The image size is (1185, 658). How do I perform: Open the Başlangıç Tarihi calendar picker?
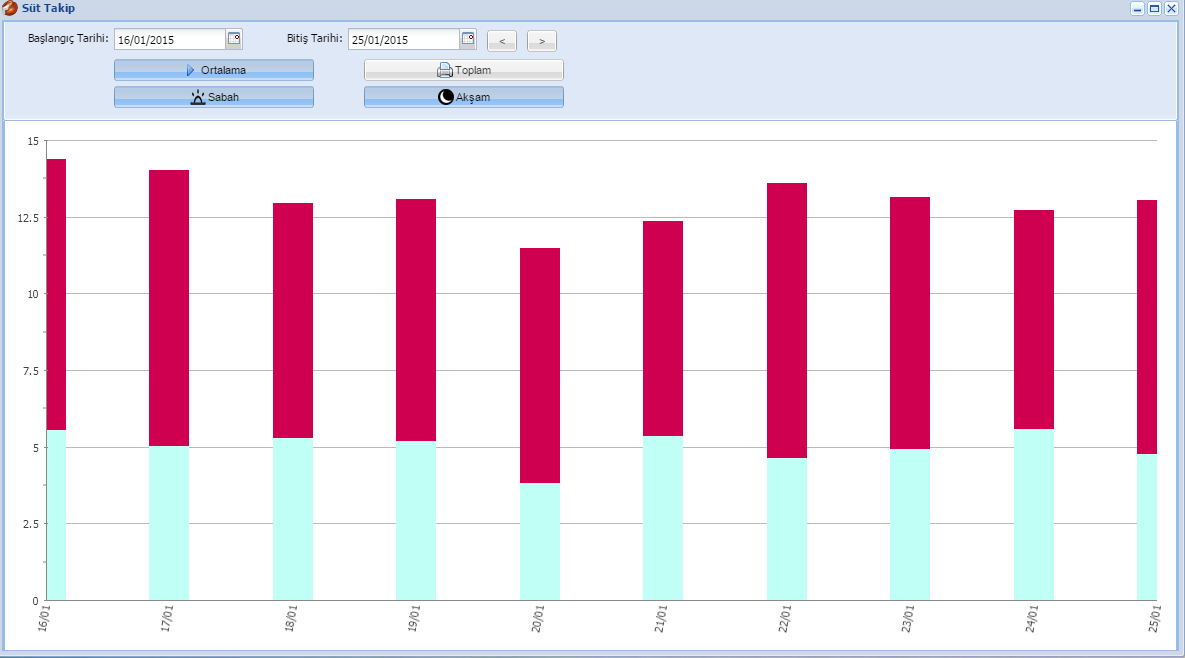234,39
